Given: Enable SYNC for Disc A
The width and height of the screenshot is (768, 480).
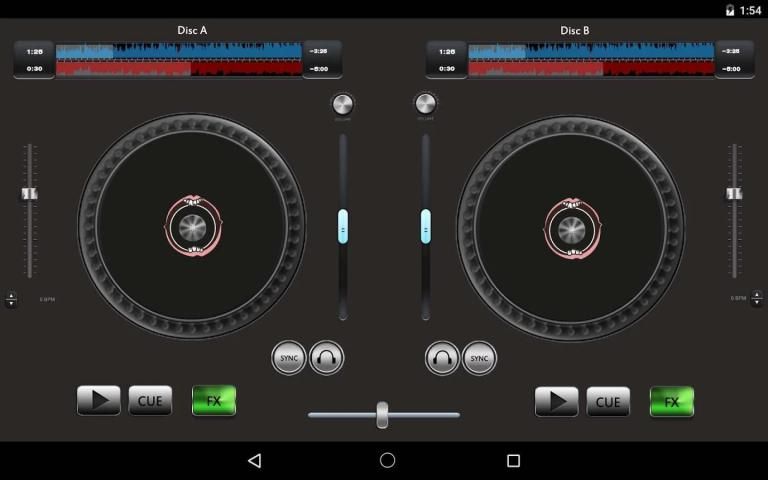Looking at the screenshot, I should click(x=289, y=358).
